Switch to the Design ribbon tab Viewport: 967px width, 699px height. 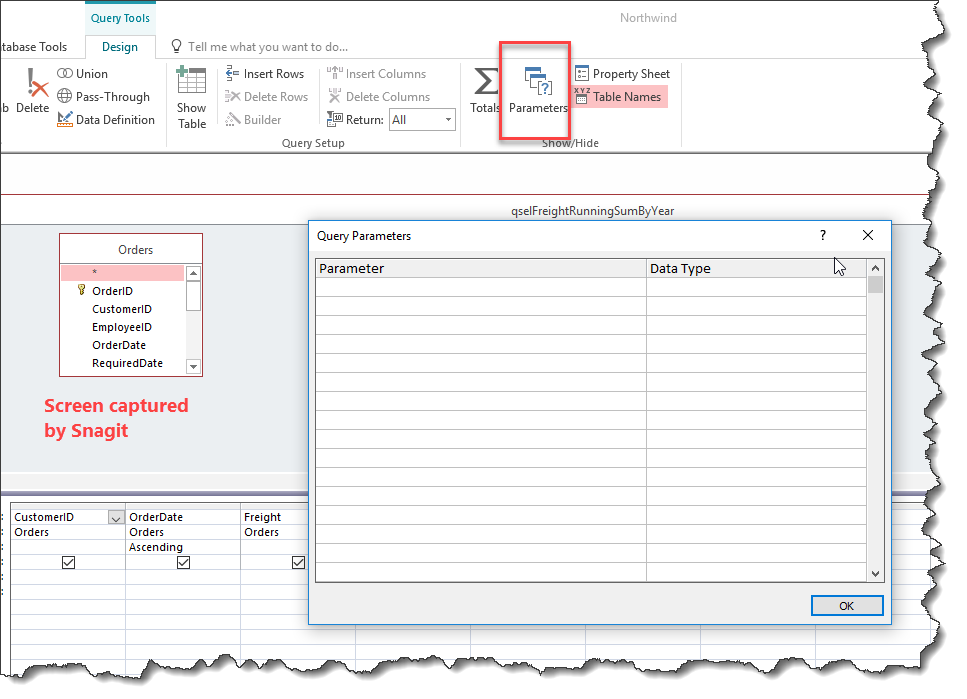point(120,47)
